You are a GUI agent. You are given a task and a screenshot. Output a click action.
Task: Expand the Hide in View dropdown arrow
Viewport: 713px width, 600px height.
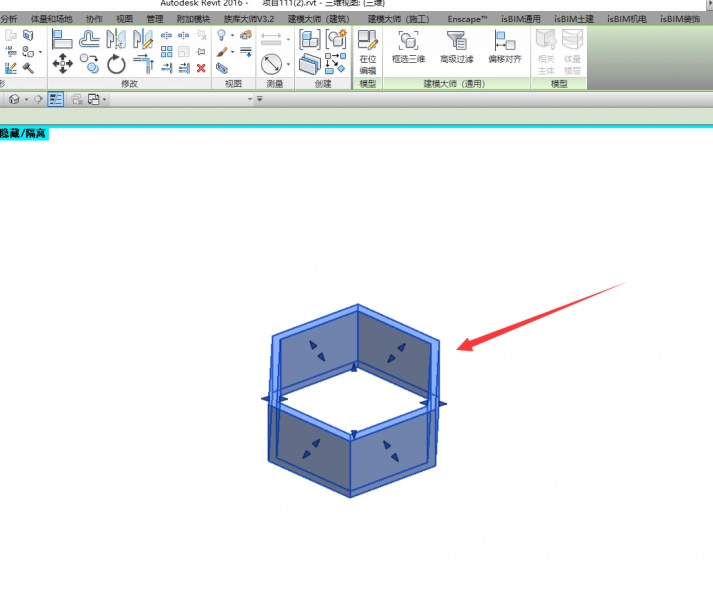[x=232, y=35]
